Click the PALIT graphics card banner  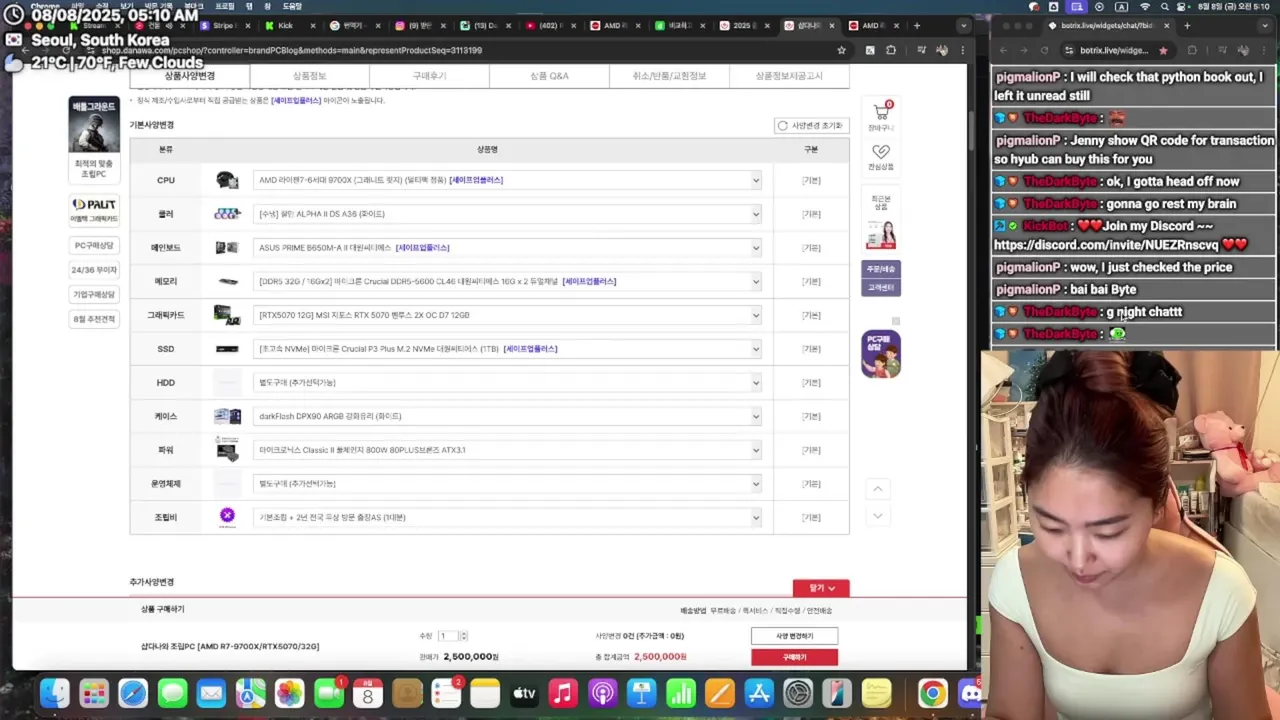coord(94,210)
